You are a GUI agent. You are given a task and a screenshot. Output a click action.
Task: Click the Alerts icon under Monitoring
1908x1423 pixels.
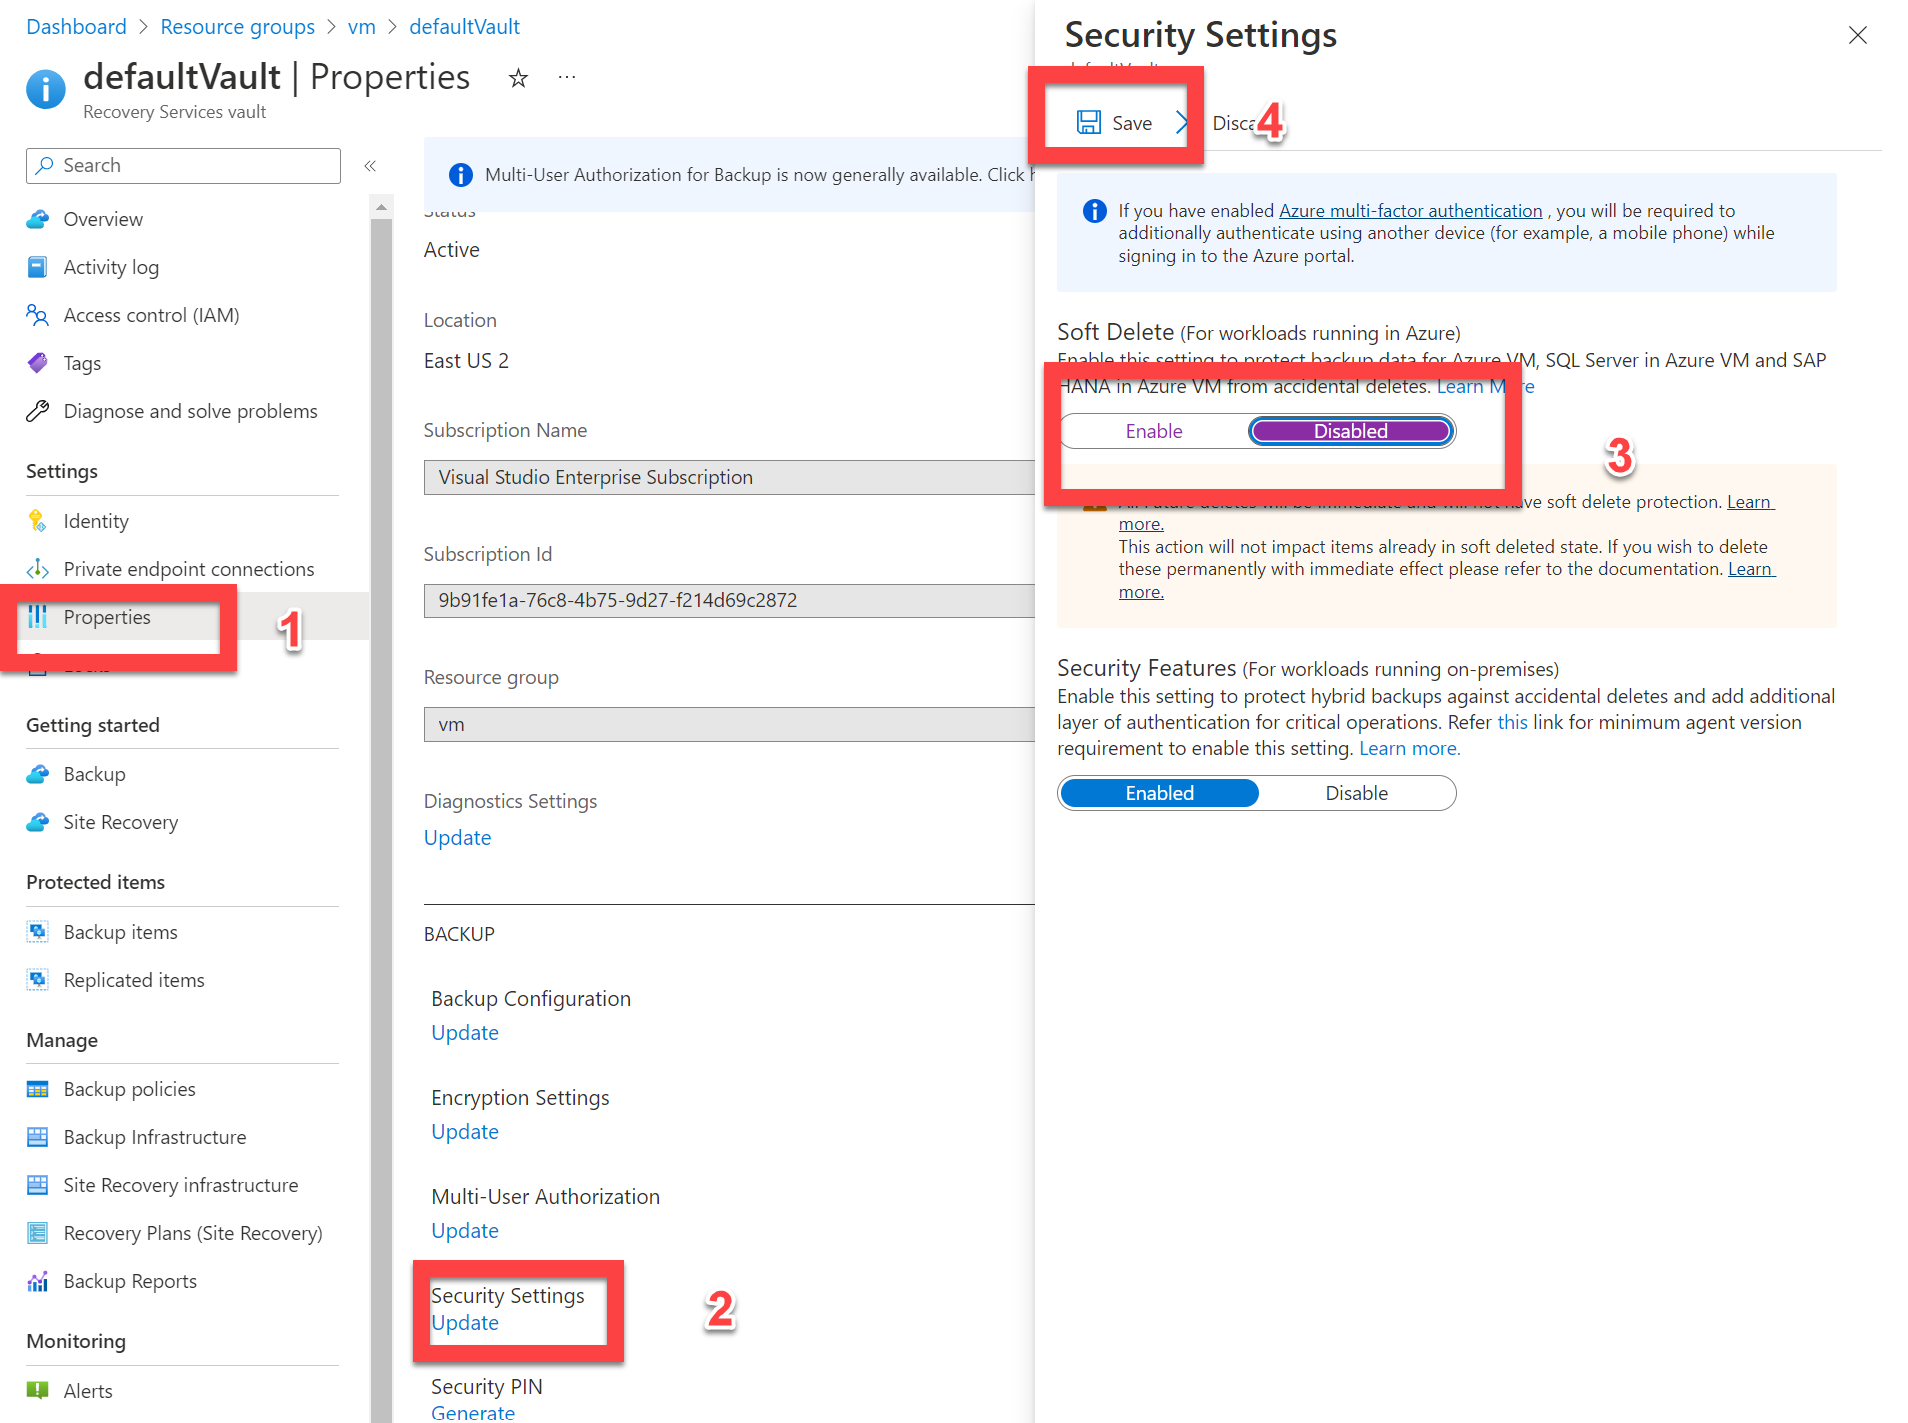coord(38,1390)
